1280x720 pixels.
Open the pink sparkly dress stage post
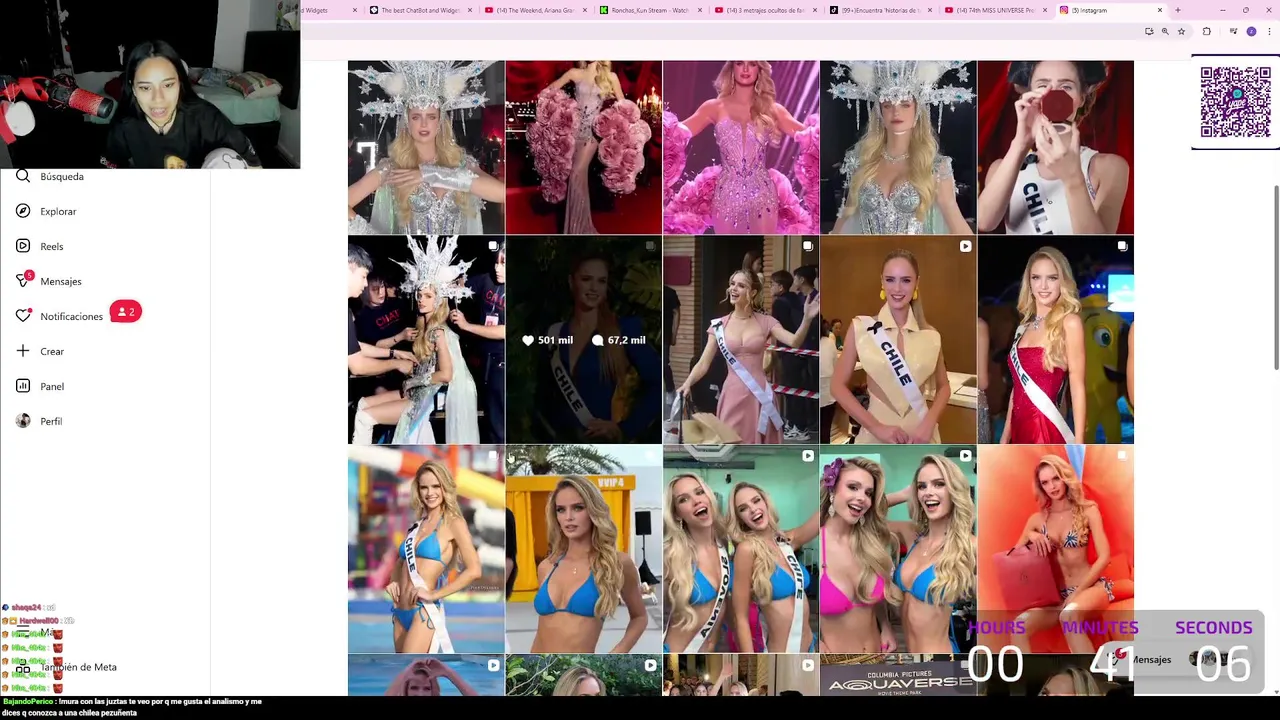coord(741,147)
